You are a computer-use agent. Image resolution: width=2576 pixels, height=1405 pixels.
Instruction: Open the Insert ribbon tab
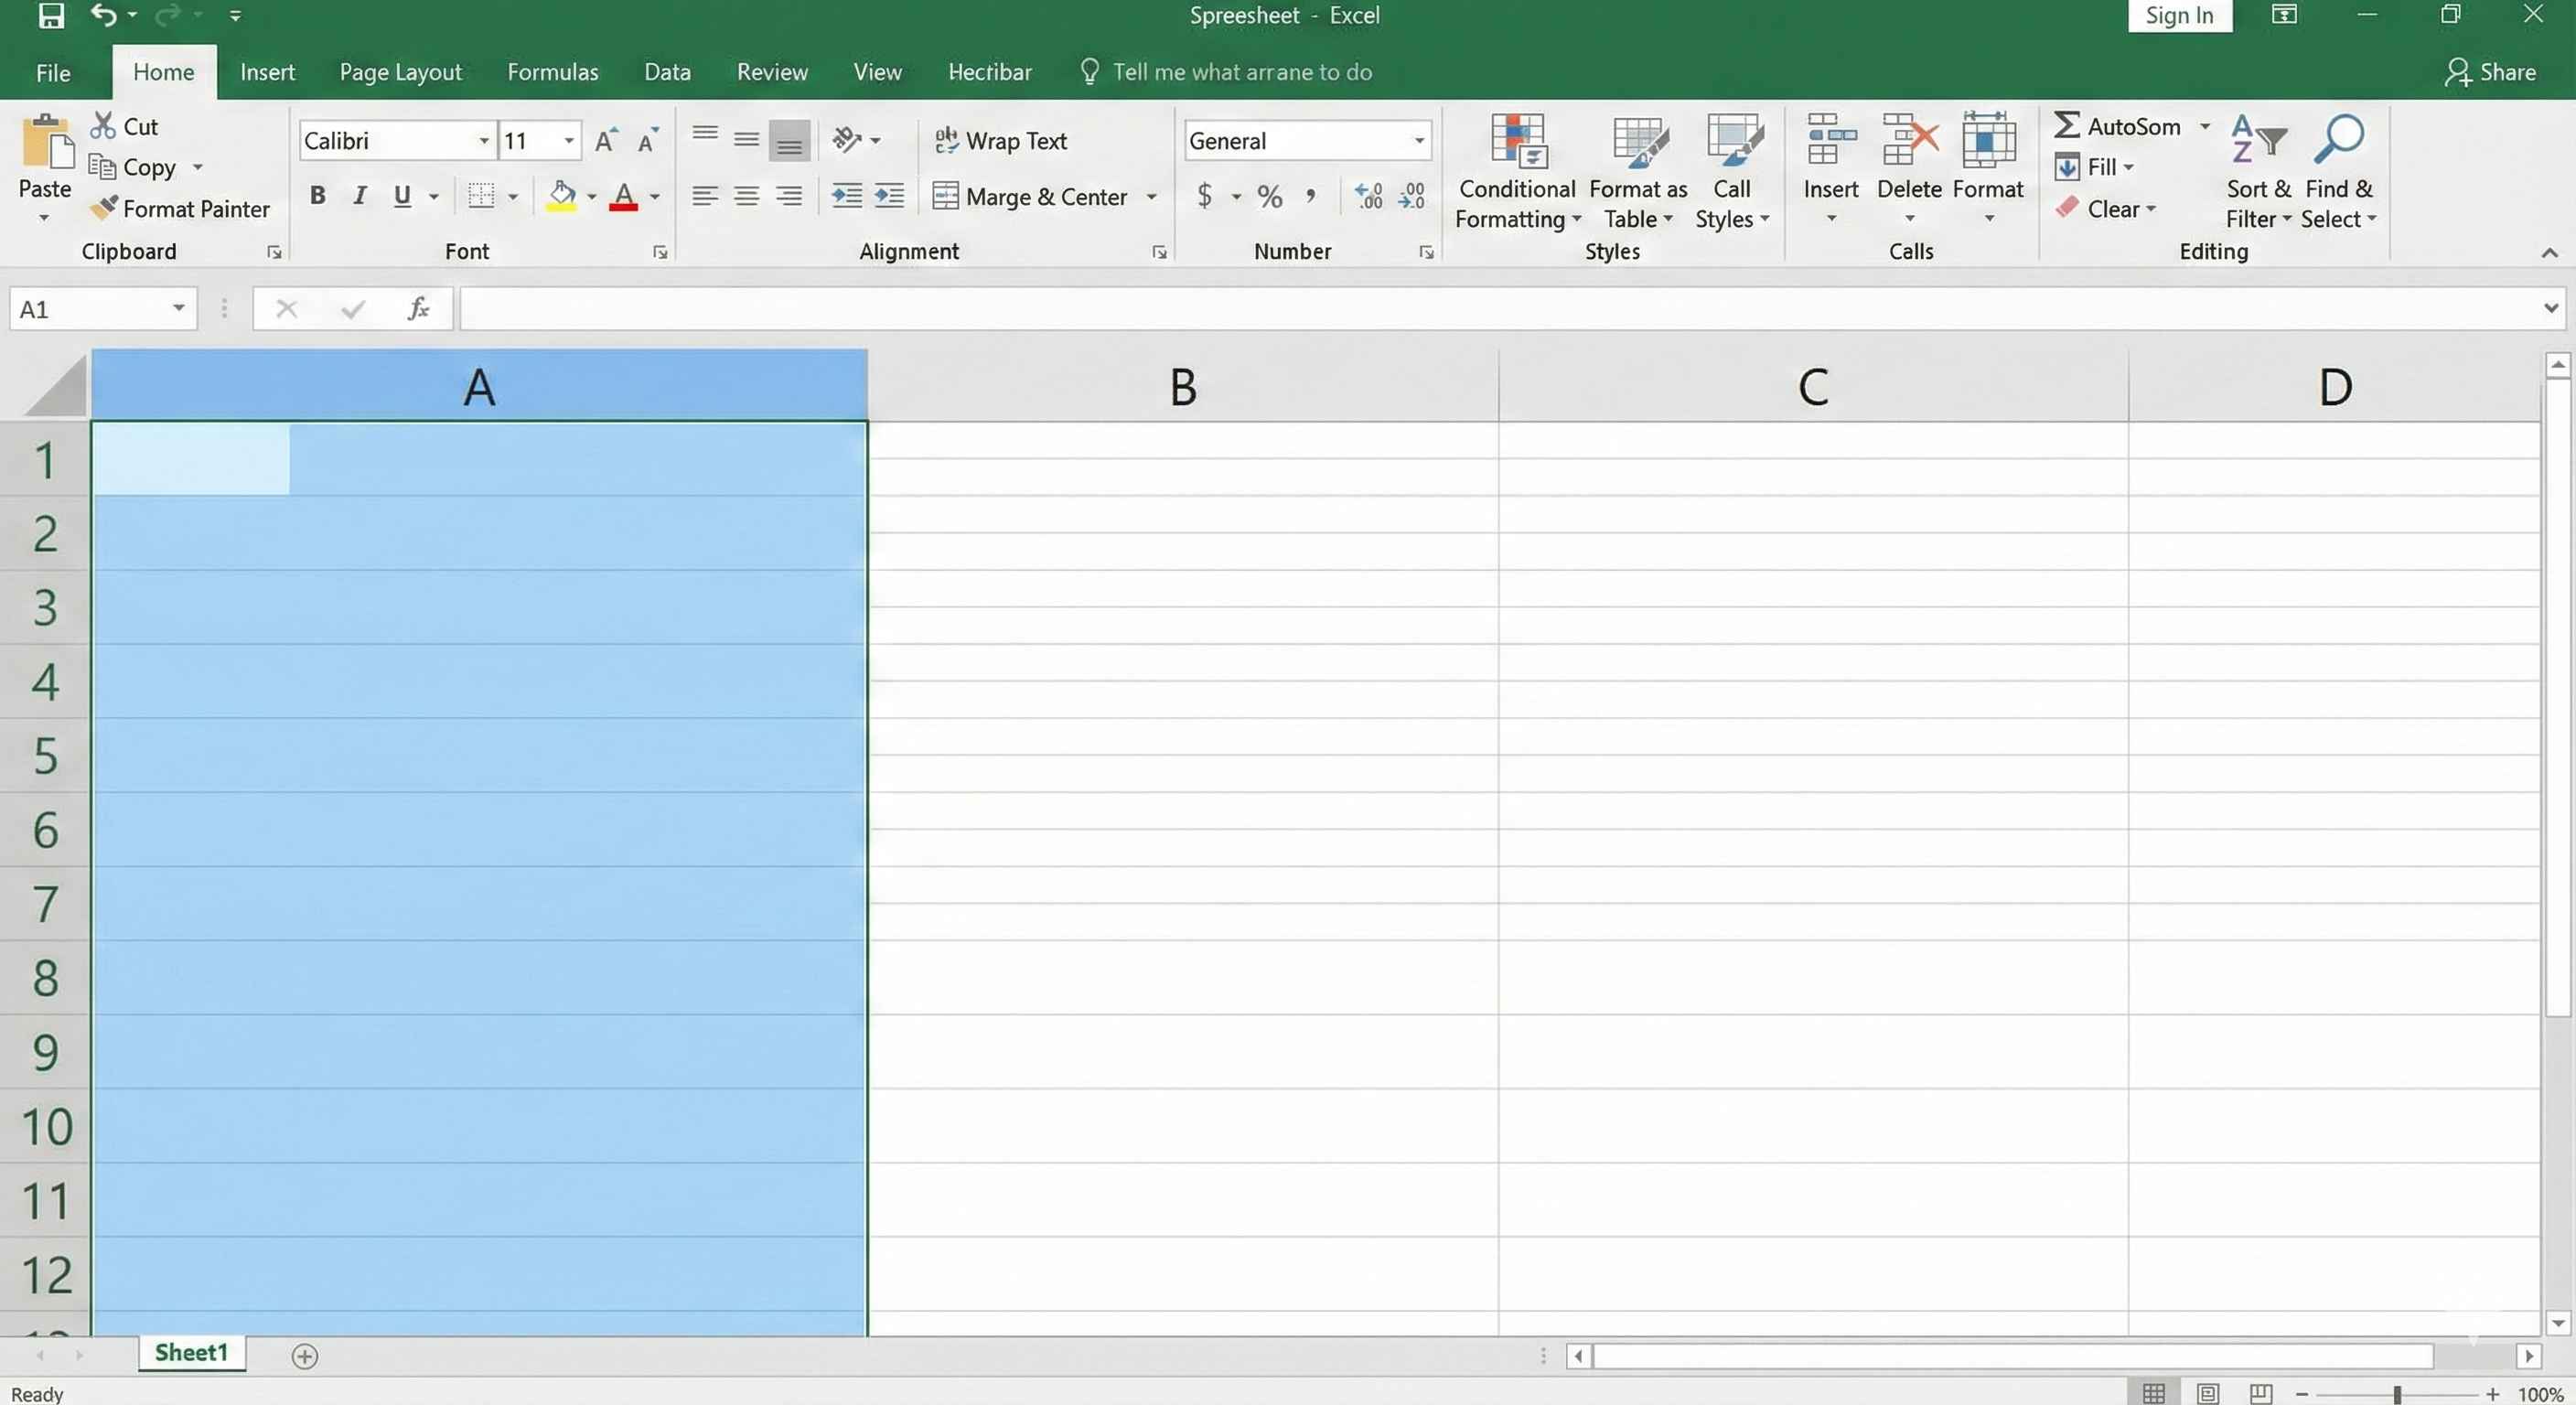click(x=267, y=71)
